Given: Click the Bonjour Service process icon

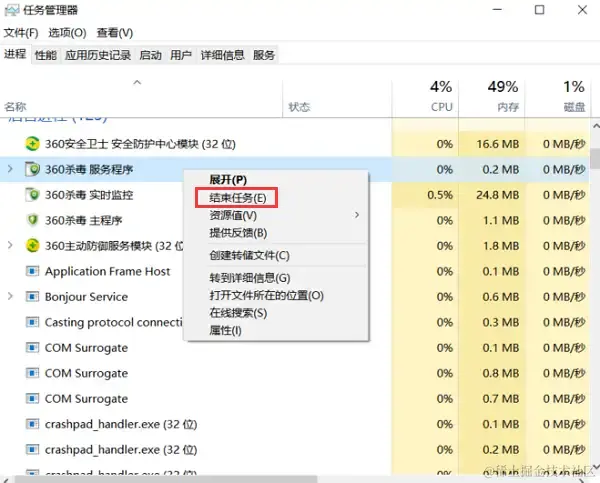Looking at the screenshot, I should (x=32, y=297).
